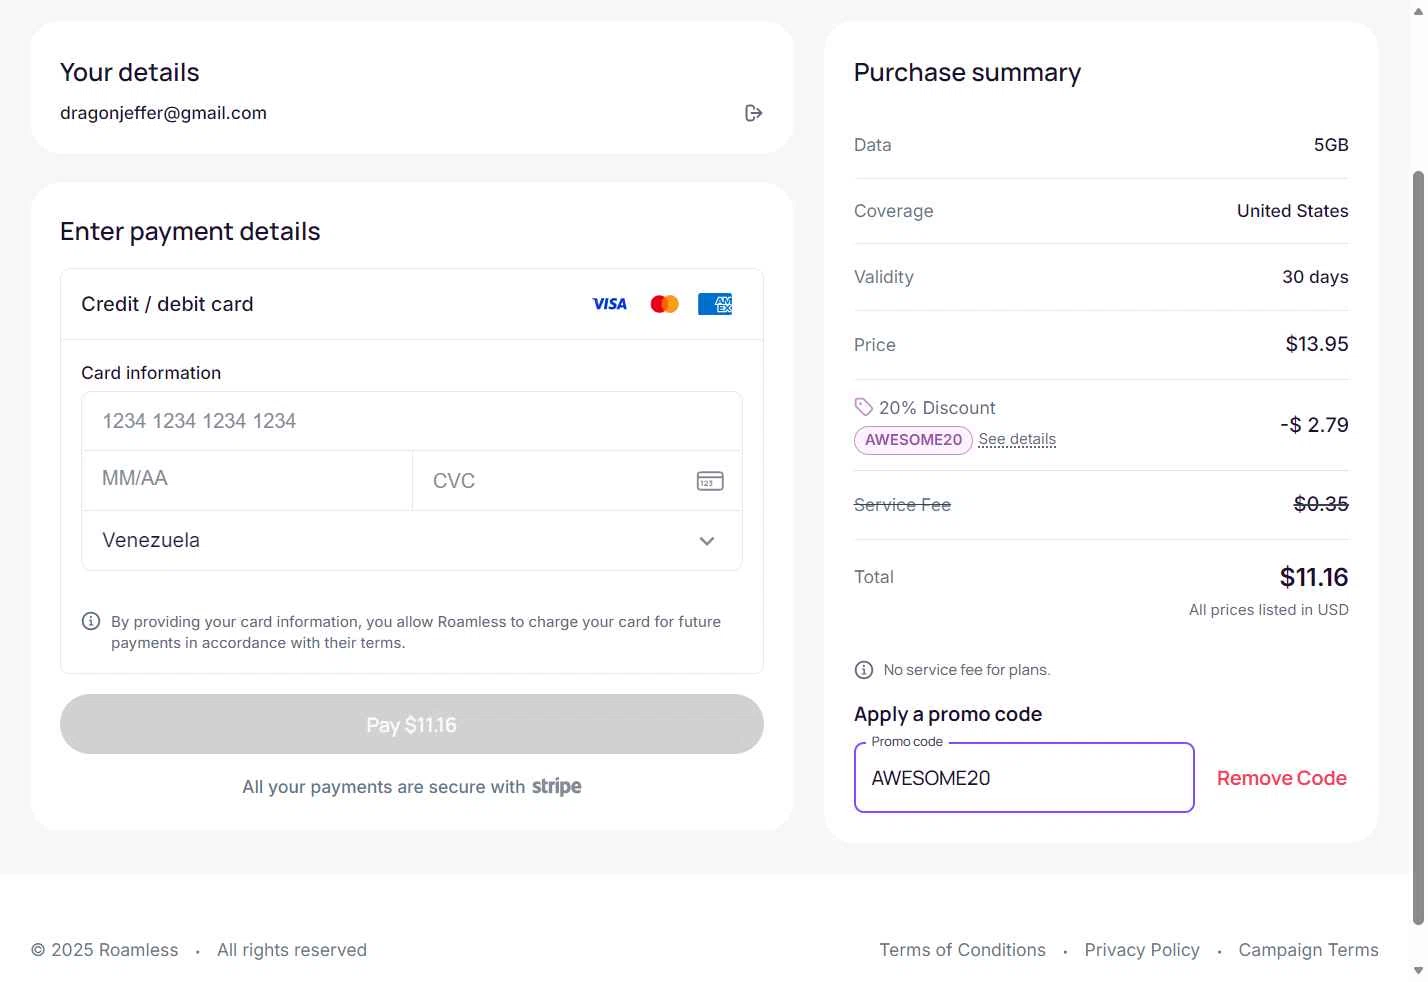This screenshot has height=982, width=1428.
Task: Click the struck-through $0.35 service fee
Action: pyautogui.click(x=1321, y=504)
